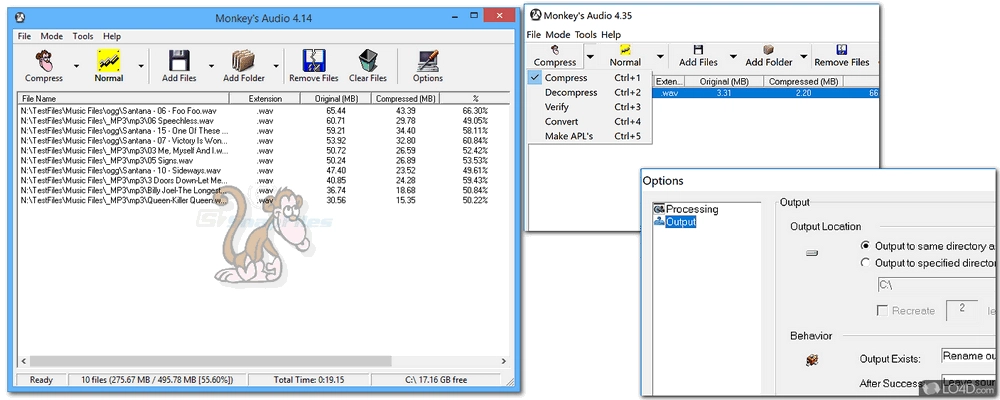This screenshot has width=1000, height=400.
Task: Click the Behavior section icon in Options
Action: pos(812,360)
